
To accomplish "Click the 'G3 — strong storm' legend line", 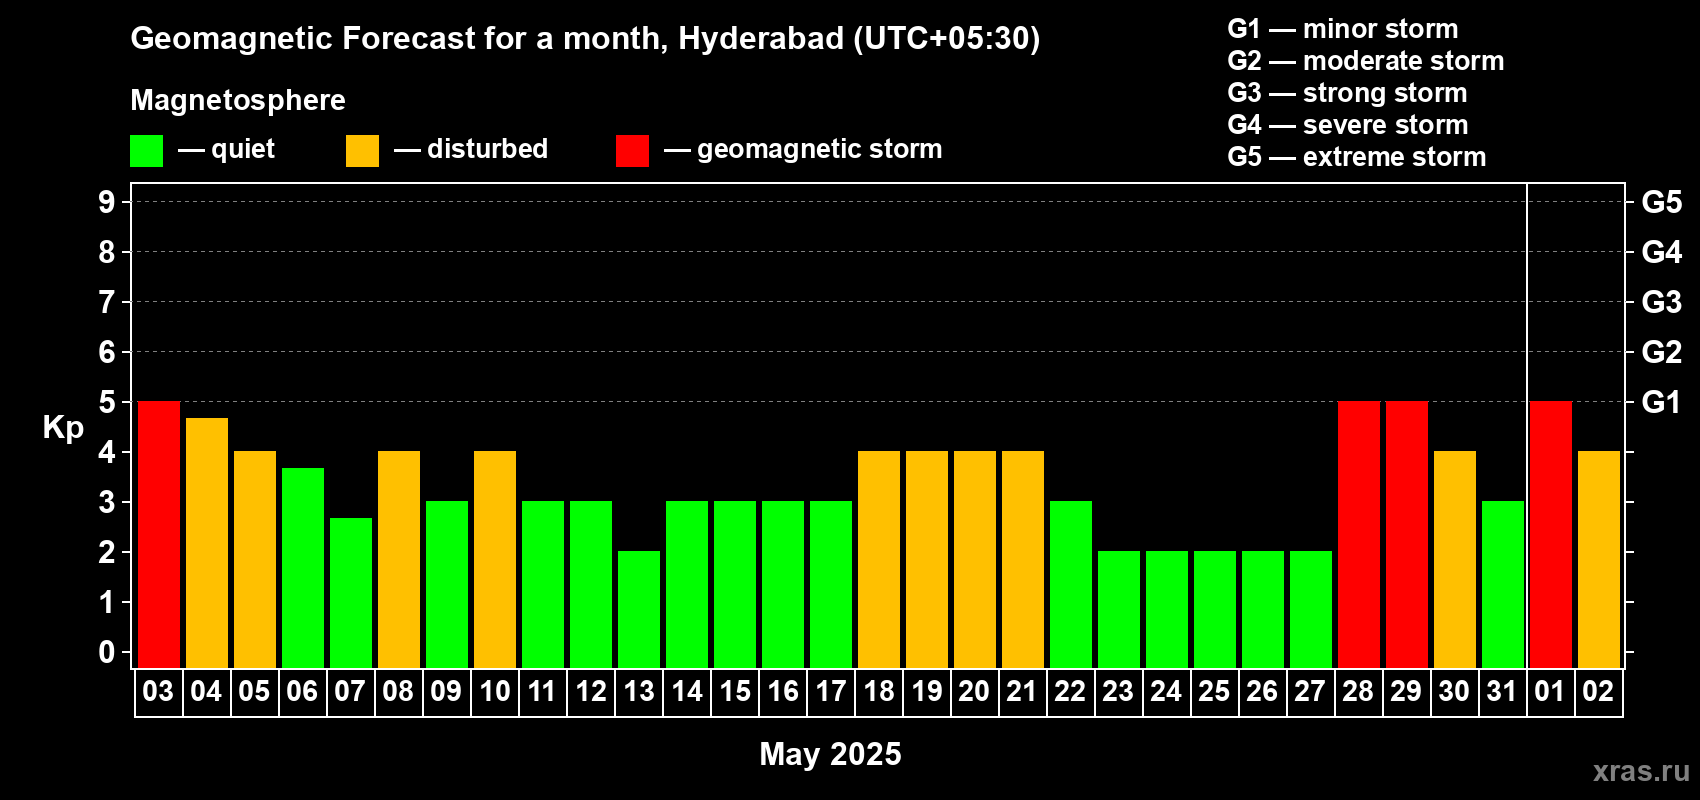I will pyautogui.click(x=1347, y=93).
